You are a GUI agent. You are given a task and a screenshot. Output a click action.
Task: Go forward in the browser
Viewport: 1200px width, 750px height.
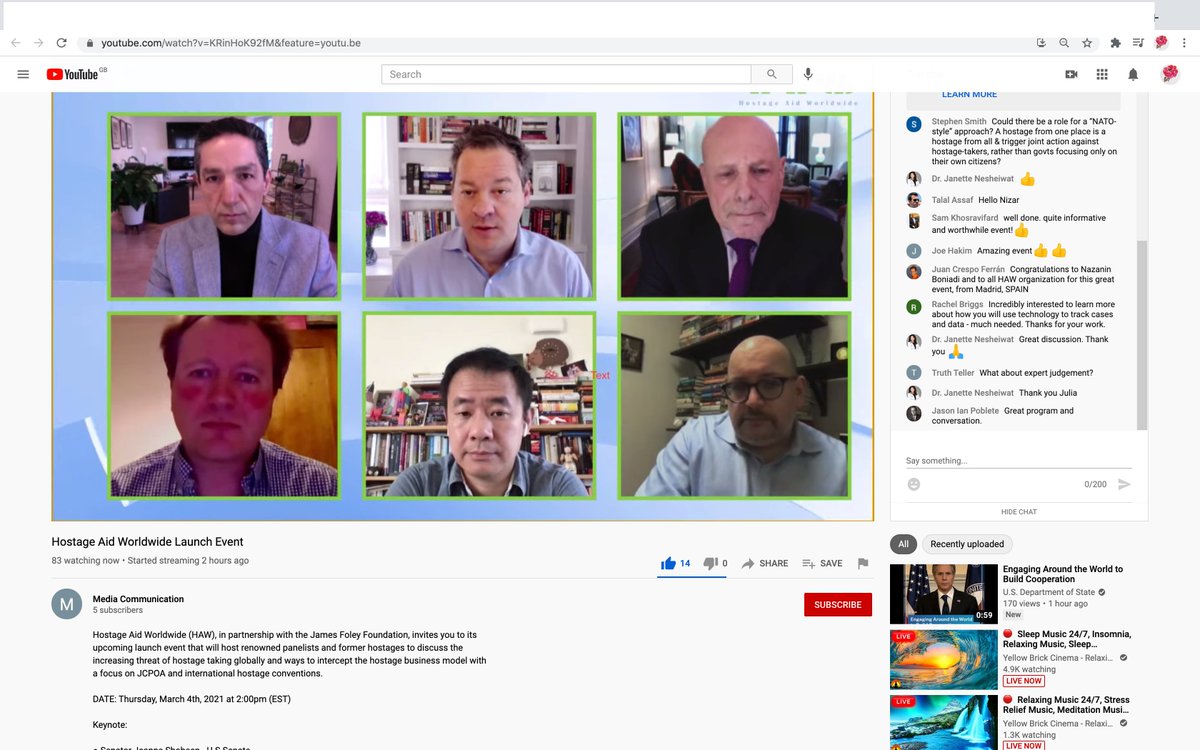38,43
